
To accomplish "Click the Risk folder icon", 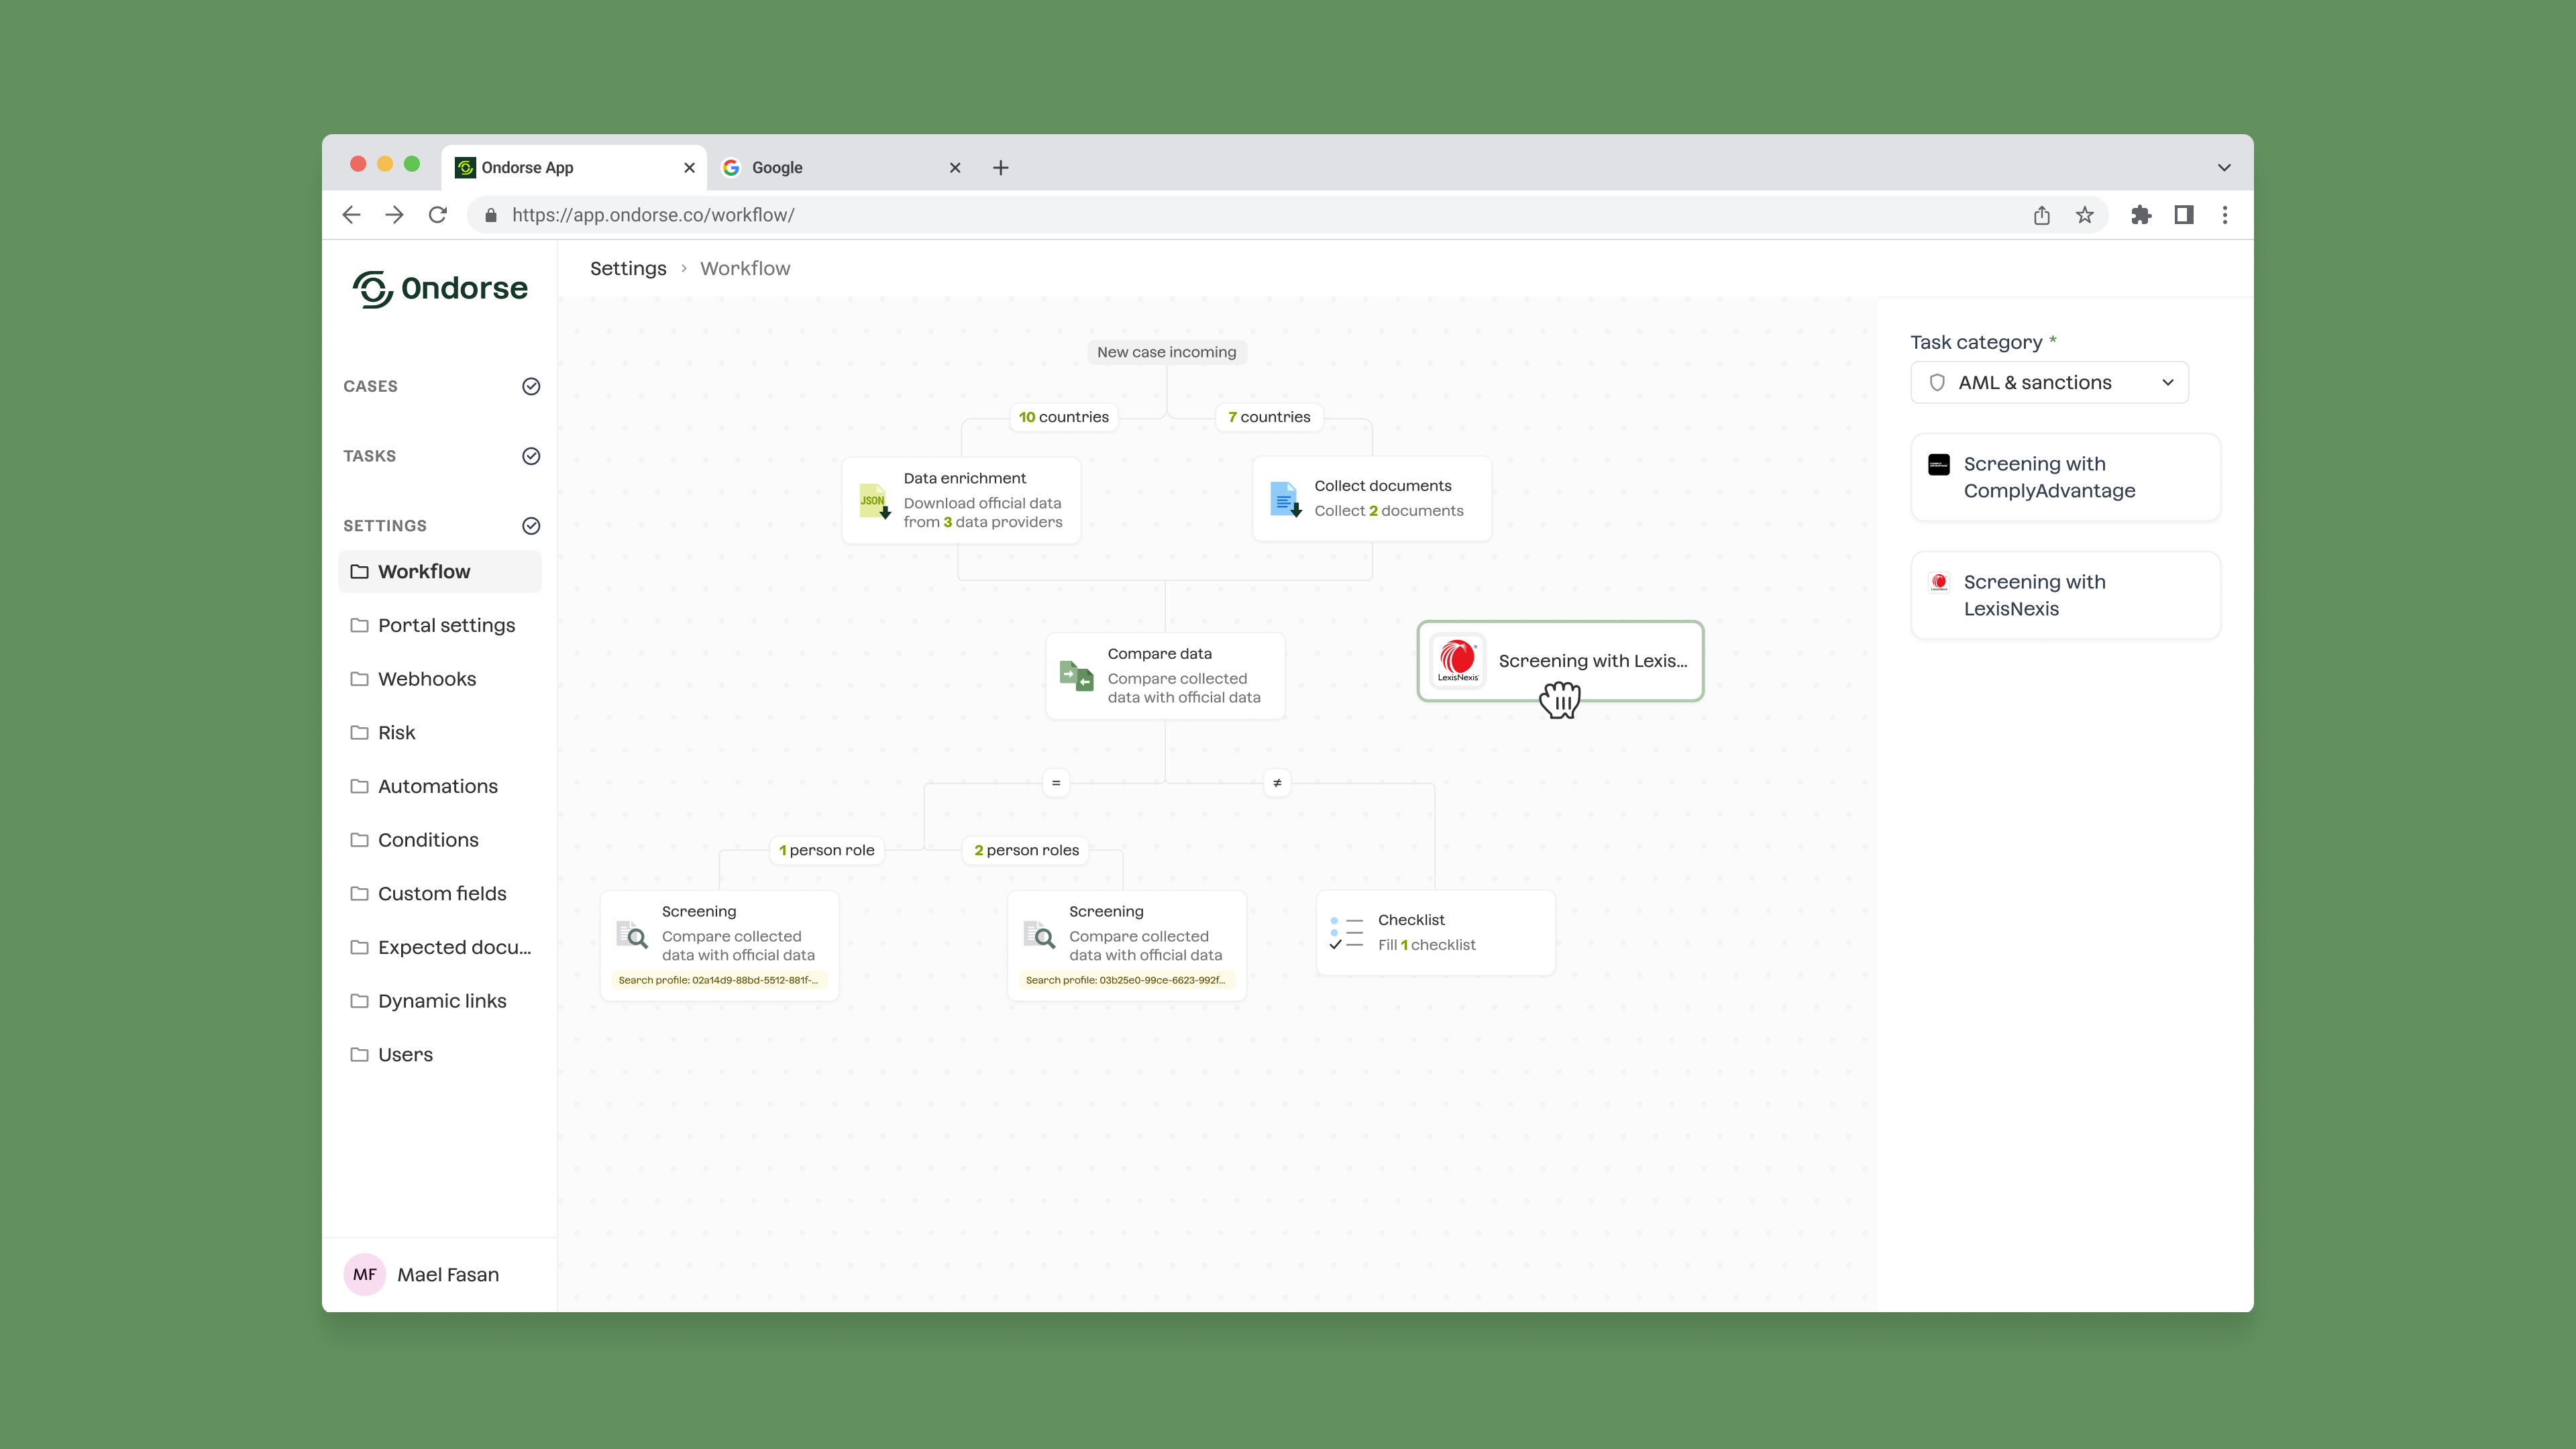I will 359,732.
